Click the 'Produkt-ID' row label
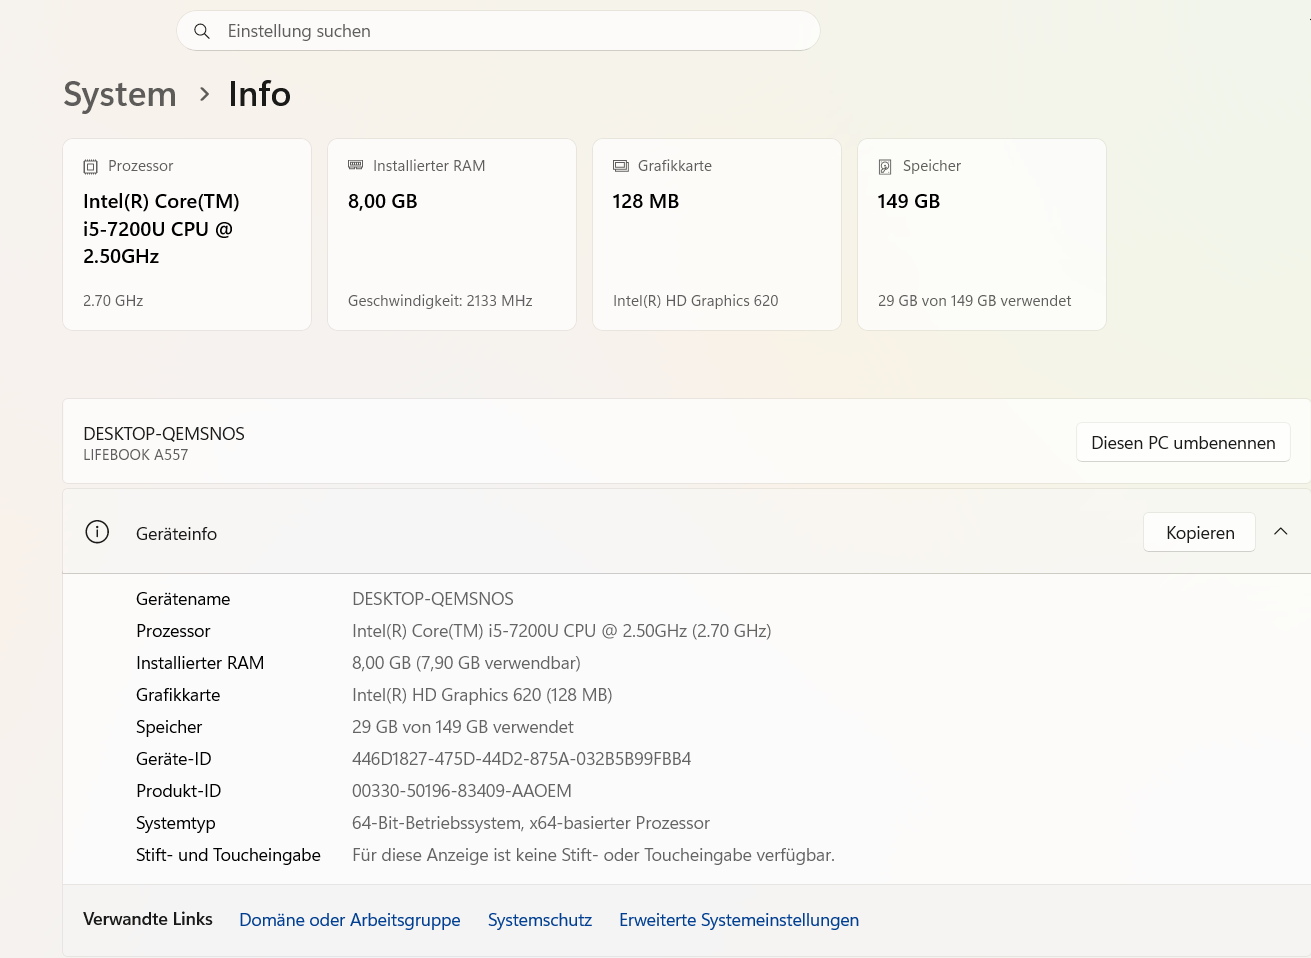 [179, 791]
